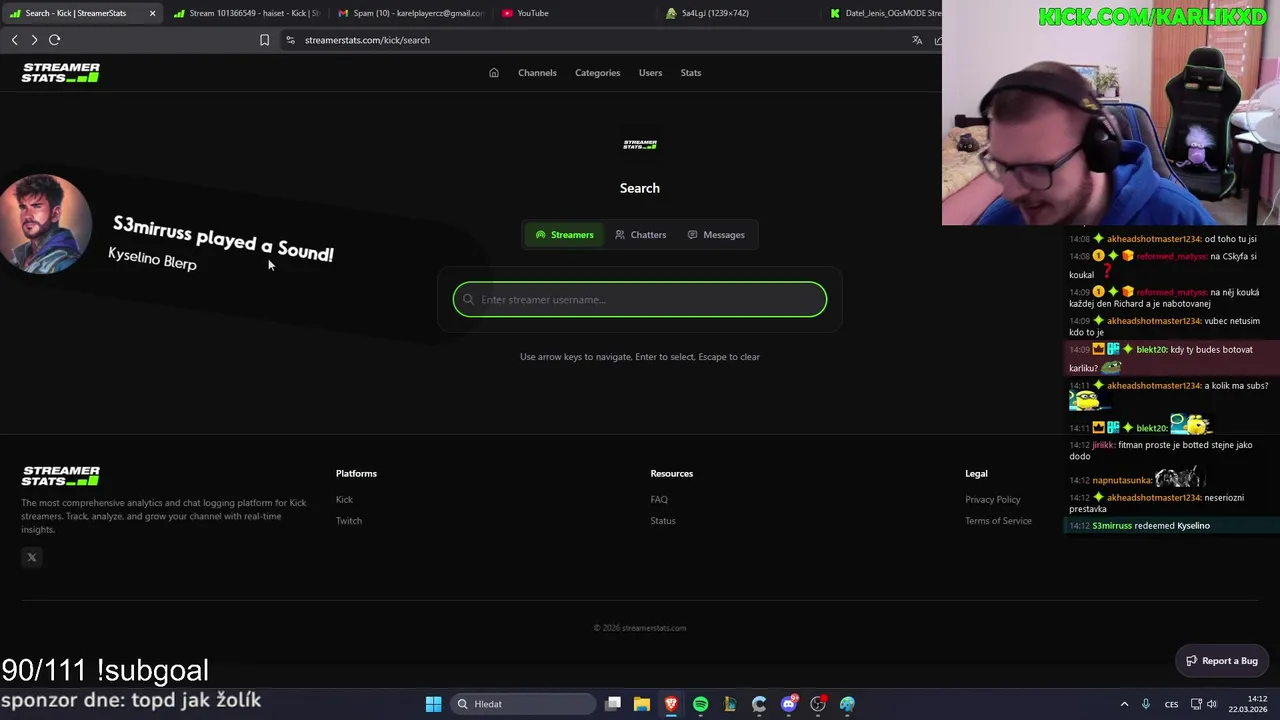Open FAQ link under Resources
This screenshot has height=720, width=1280.
click(x=659, y=500)
